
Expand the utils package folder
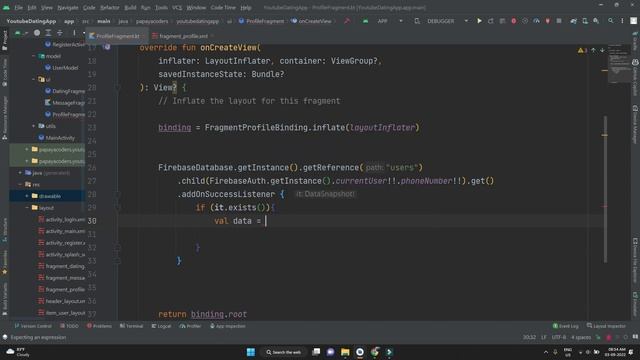pos(34,126)
